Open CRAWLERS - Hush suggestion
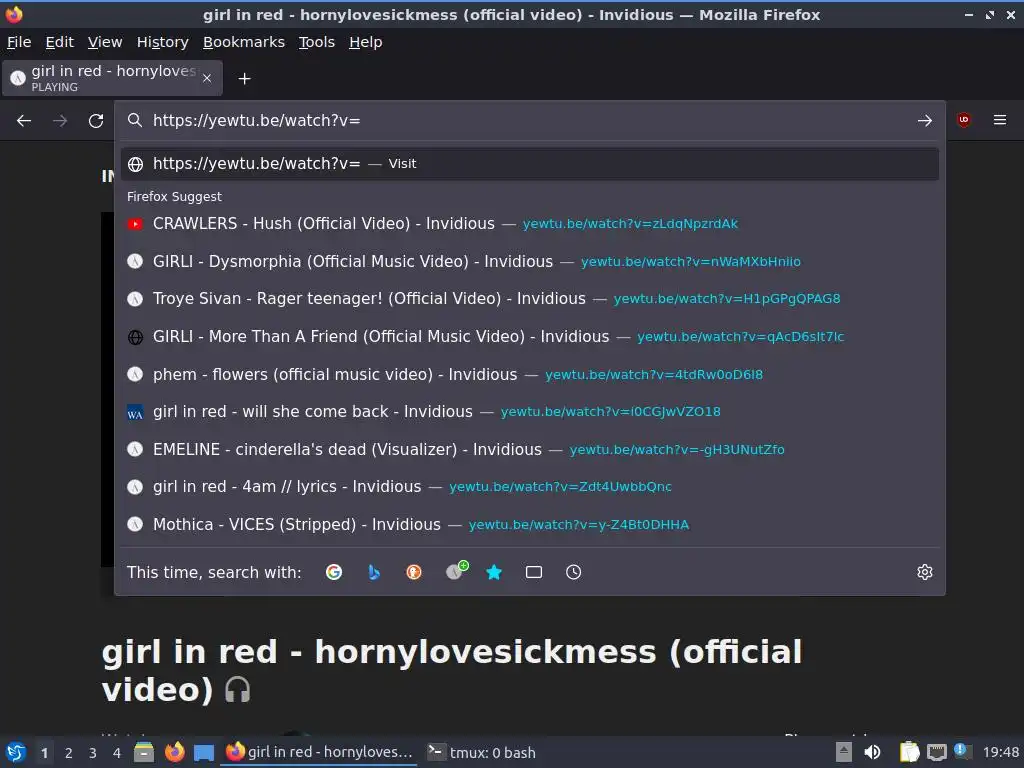Image resolution: width=1024 pixels, height=768 pixels. click(530, 223)
